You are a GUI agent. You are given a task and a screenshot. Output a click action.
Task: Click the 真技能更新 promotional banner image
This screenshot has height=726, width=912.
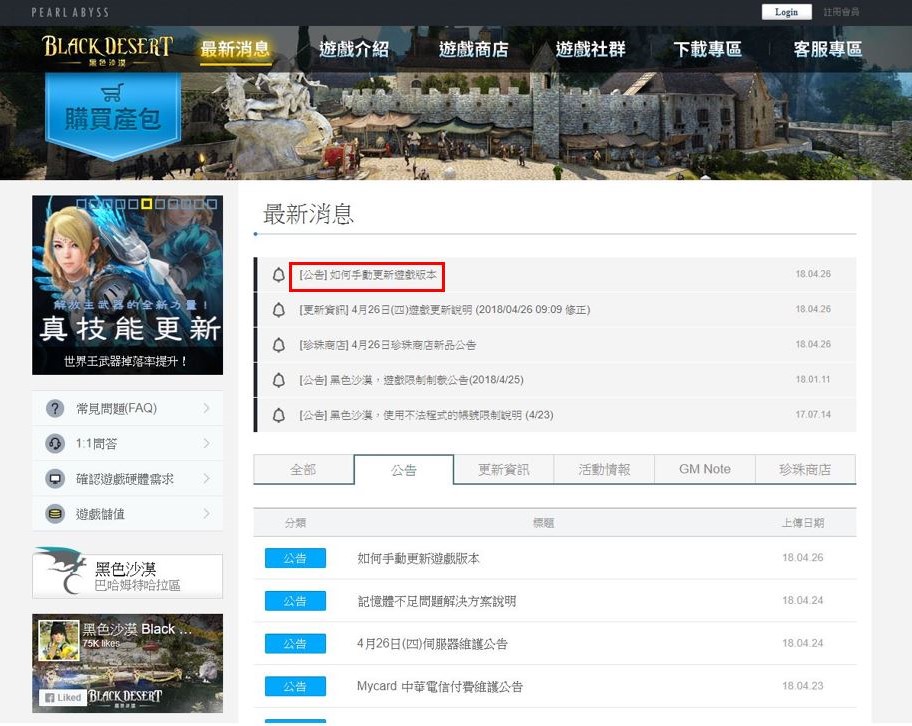(127, 285)
